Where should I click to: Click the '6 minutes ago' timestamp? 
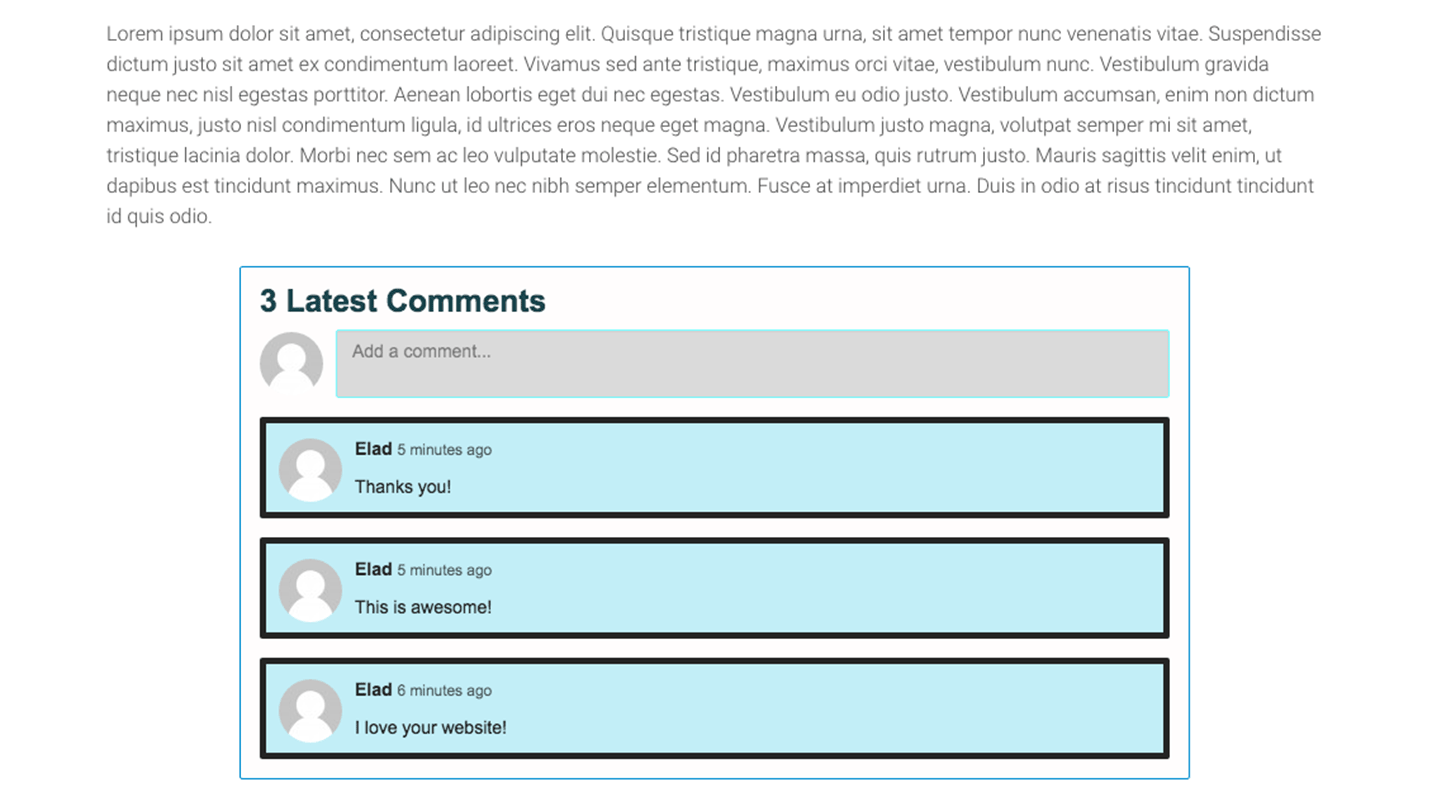point(444,690)
